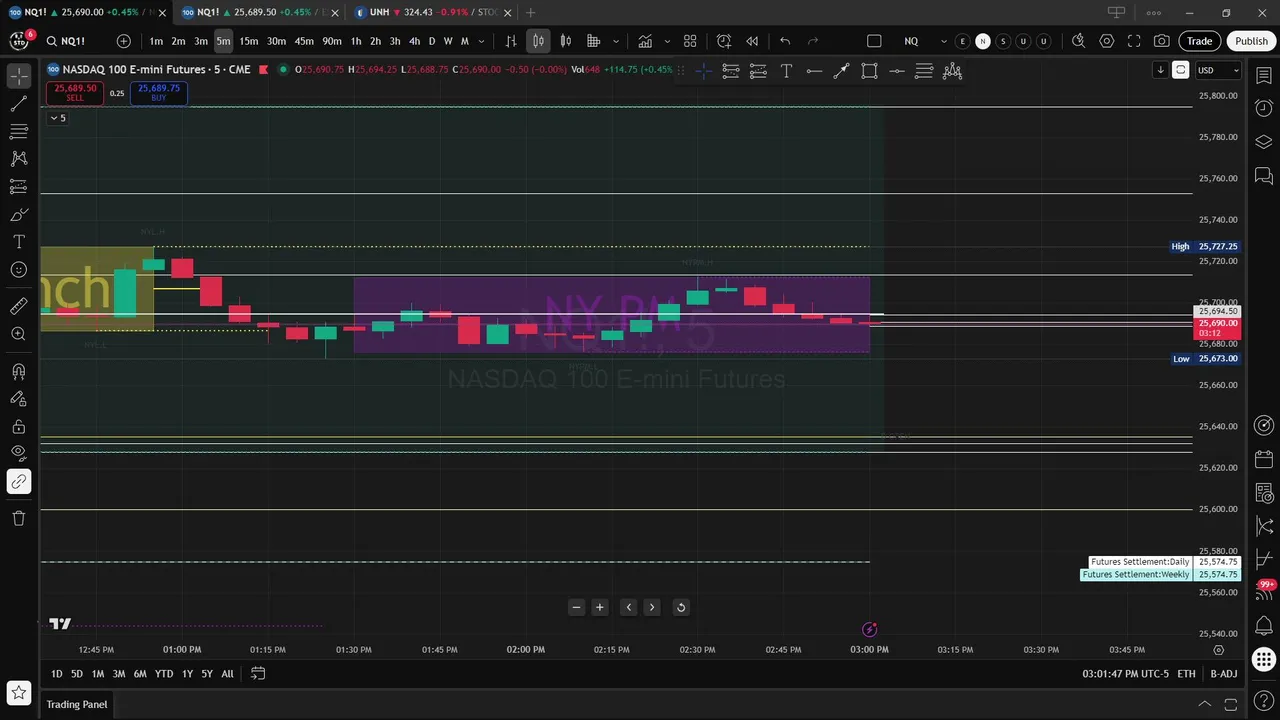Open the indicators menu
The height and width of the screenshot is (720, 1280).
coord(646,41)
